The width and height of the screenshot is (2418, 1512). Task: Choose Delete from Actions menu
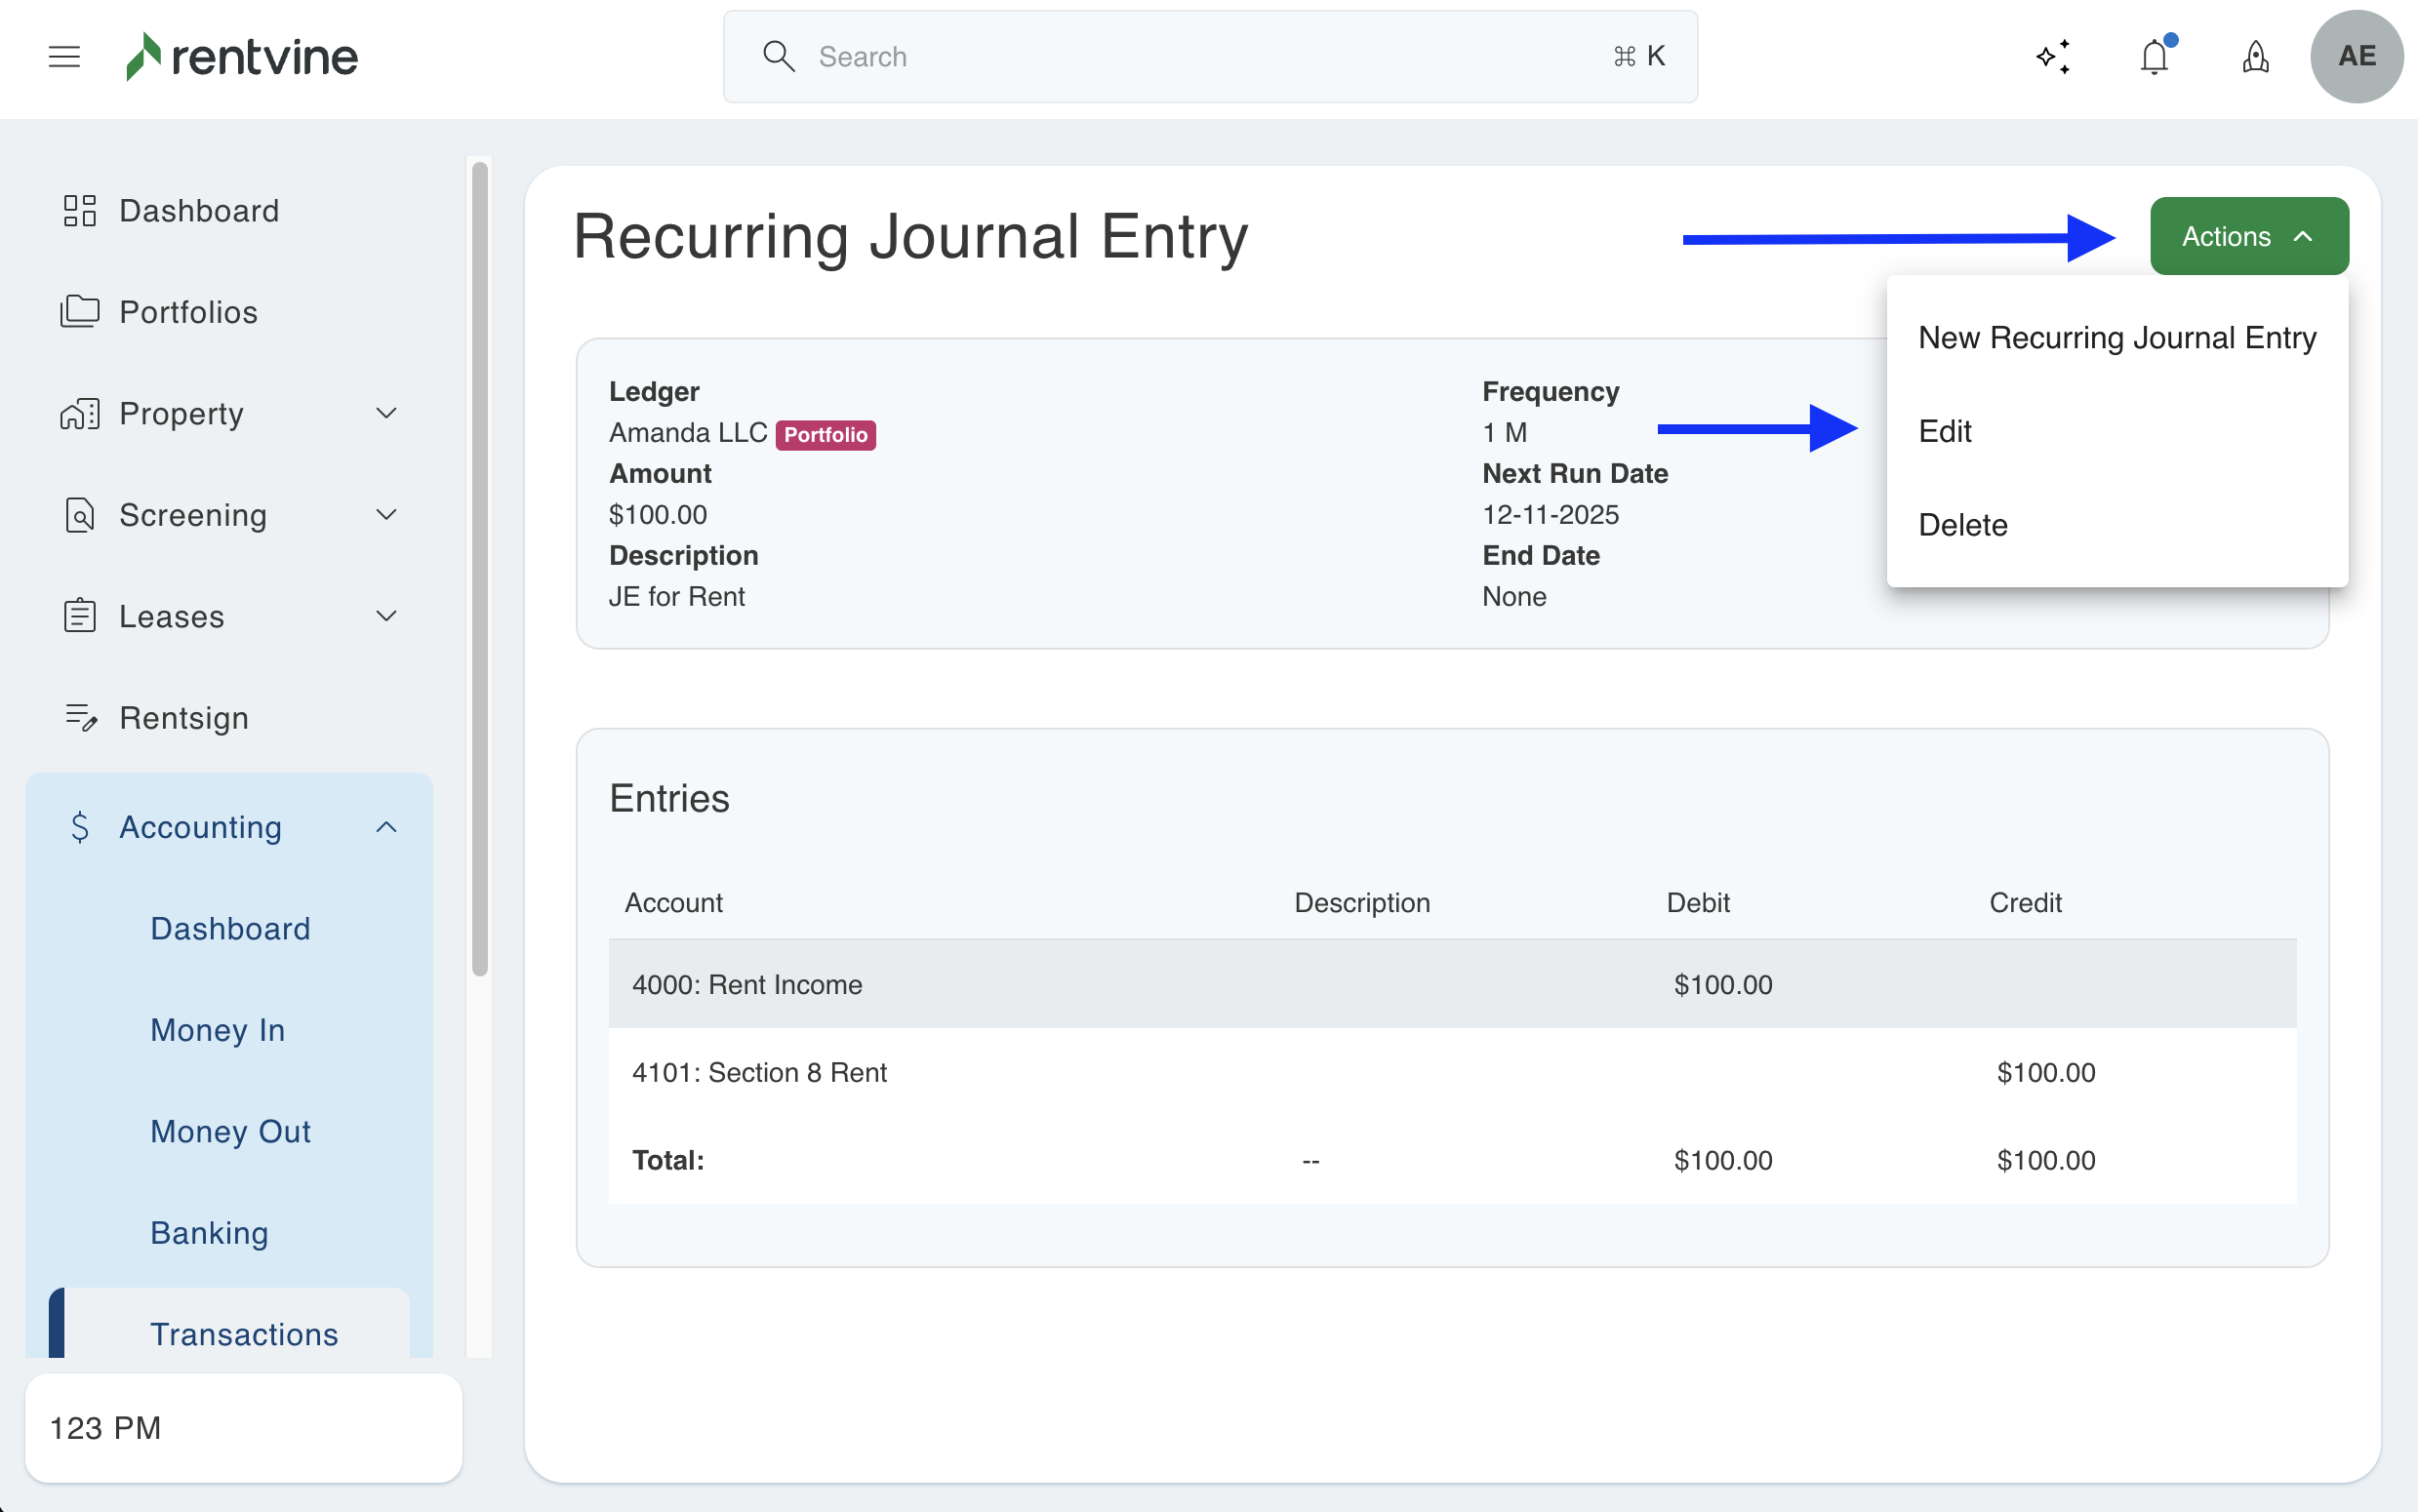[x=1962, y=525]
